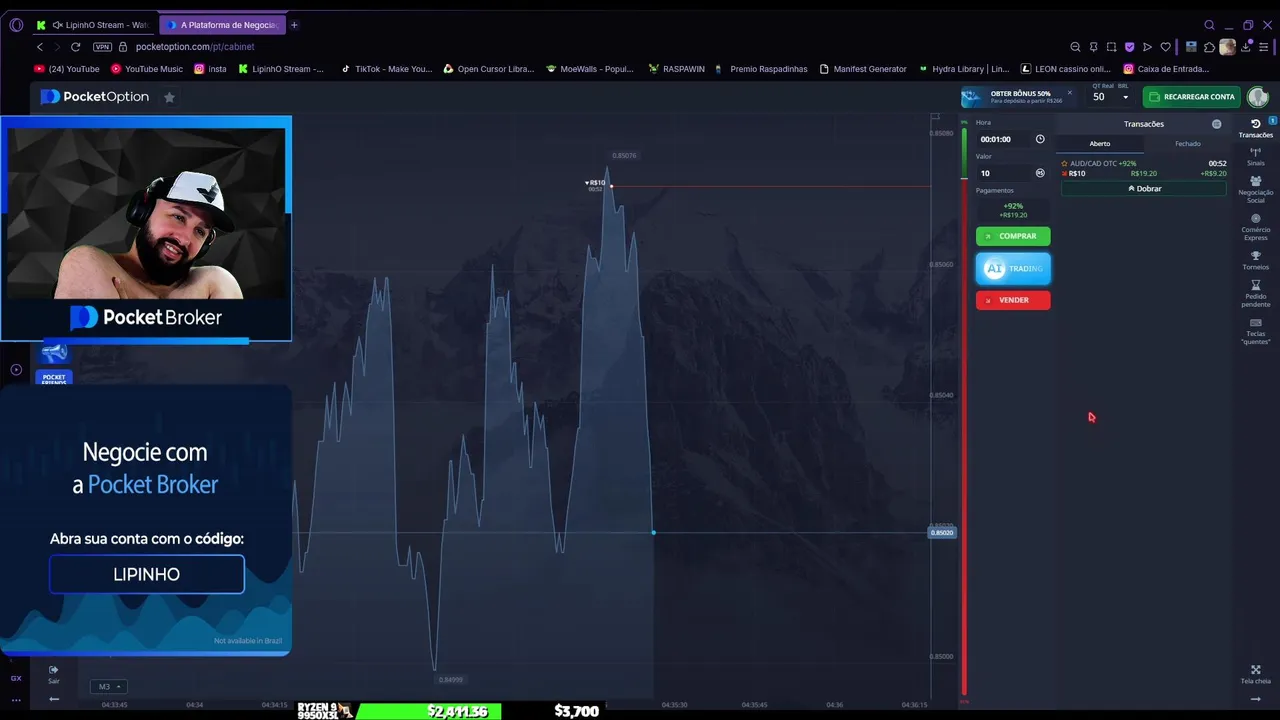This screenshot has width=1280, height=720.
Task: Click the Hora time input field
Action: click(x=1003, y=139)
